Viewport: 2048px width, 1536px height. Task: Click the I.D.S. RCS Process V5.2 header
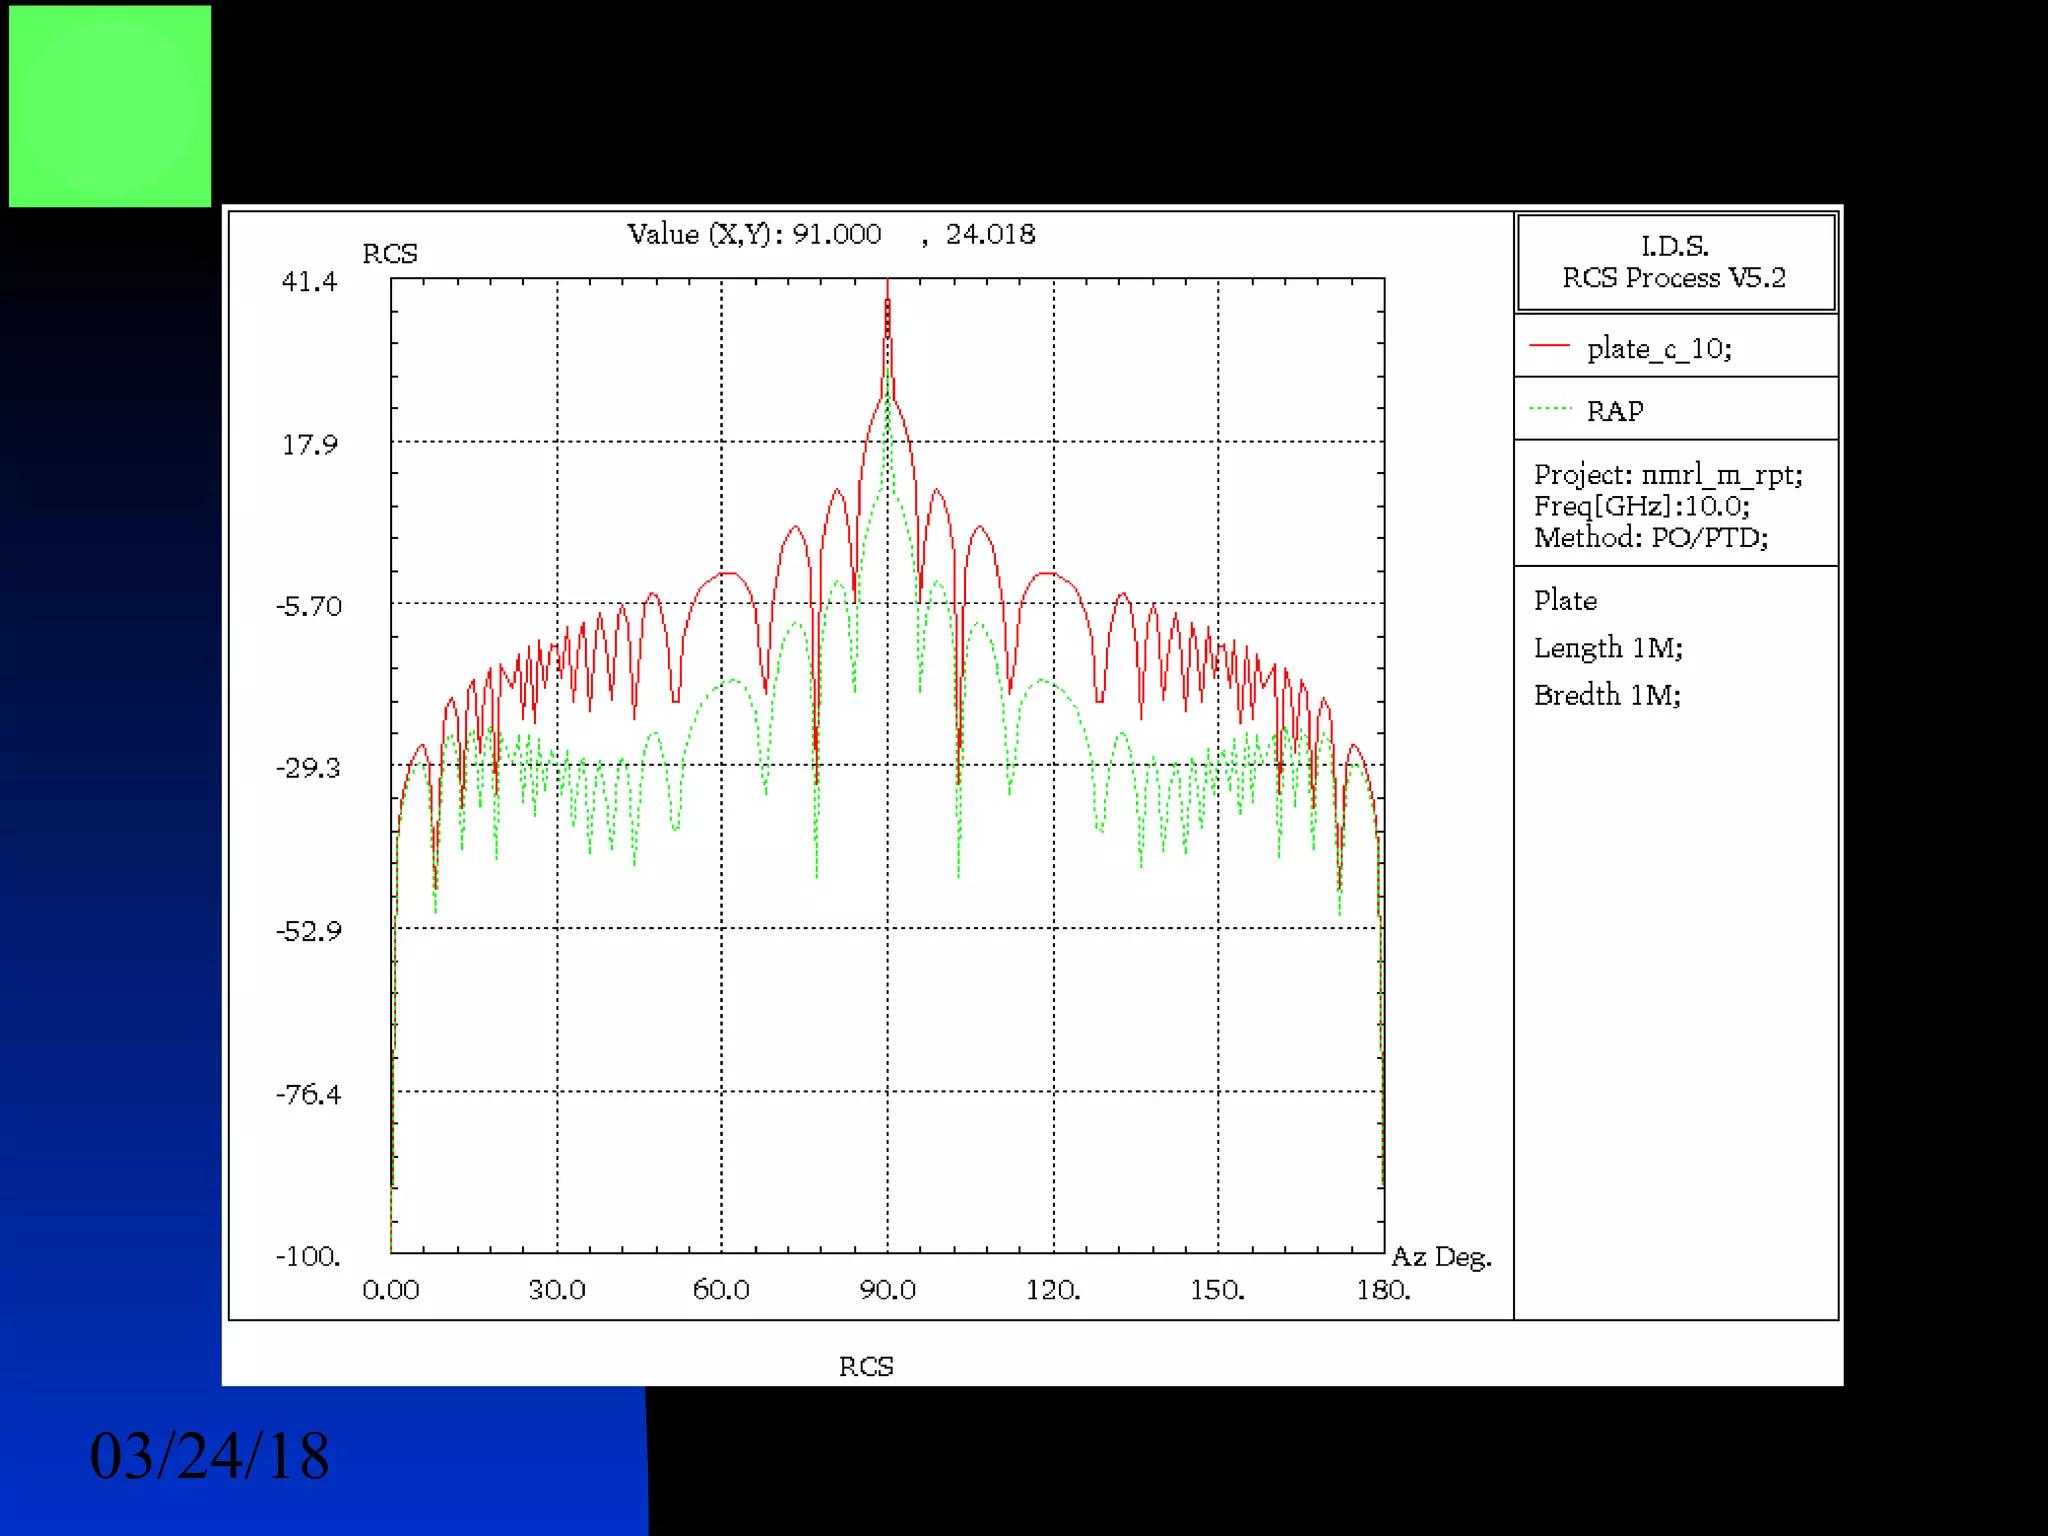(x=1674, y=262)
